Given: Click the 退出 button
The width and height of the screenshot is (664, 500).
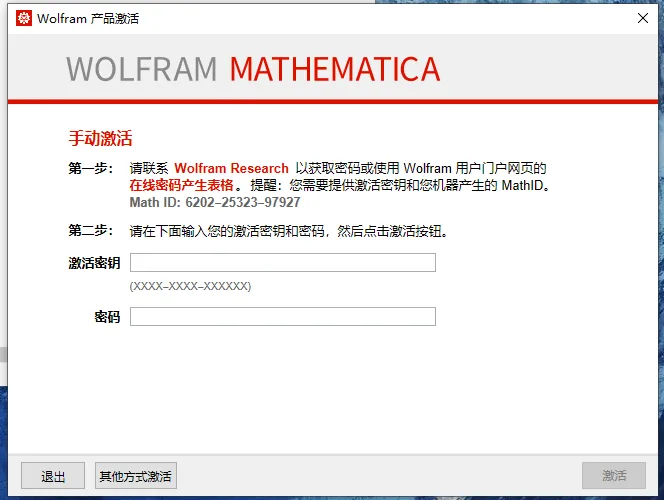Looking at the screenshot, I should [x=53, y=476].
